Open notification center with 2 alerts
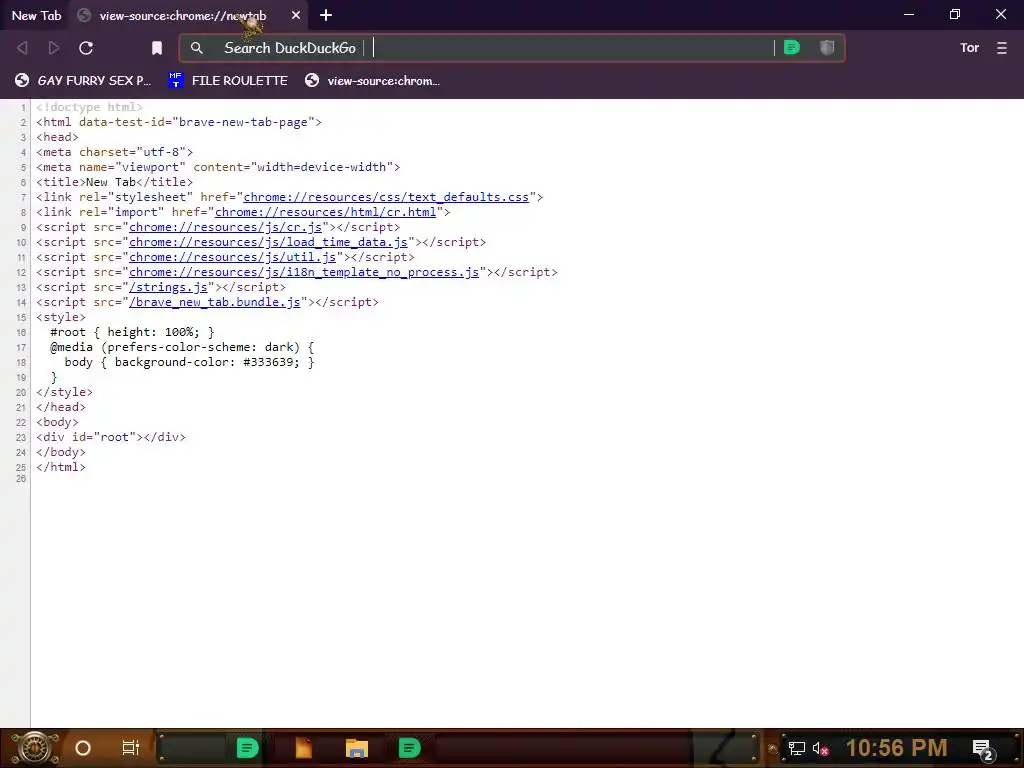 [983, 749]
